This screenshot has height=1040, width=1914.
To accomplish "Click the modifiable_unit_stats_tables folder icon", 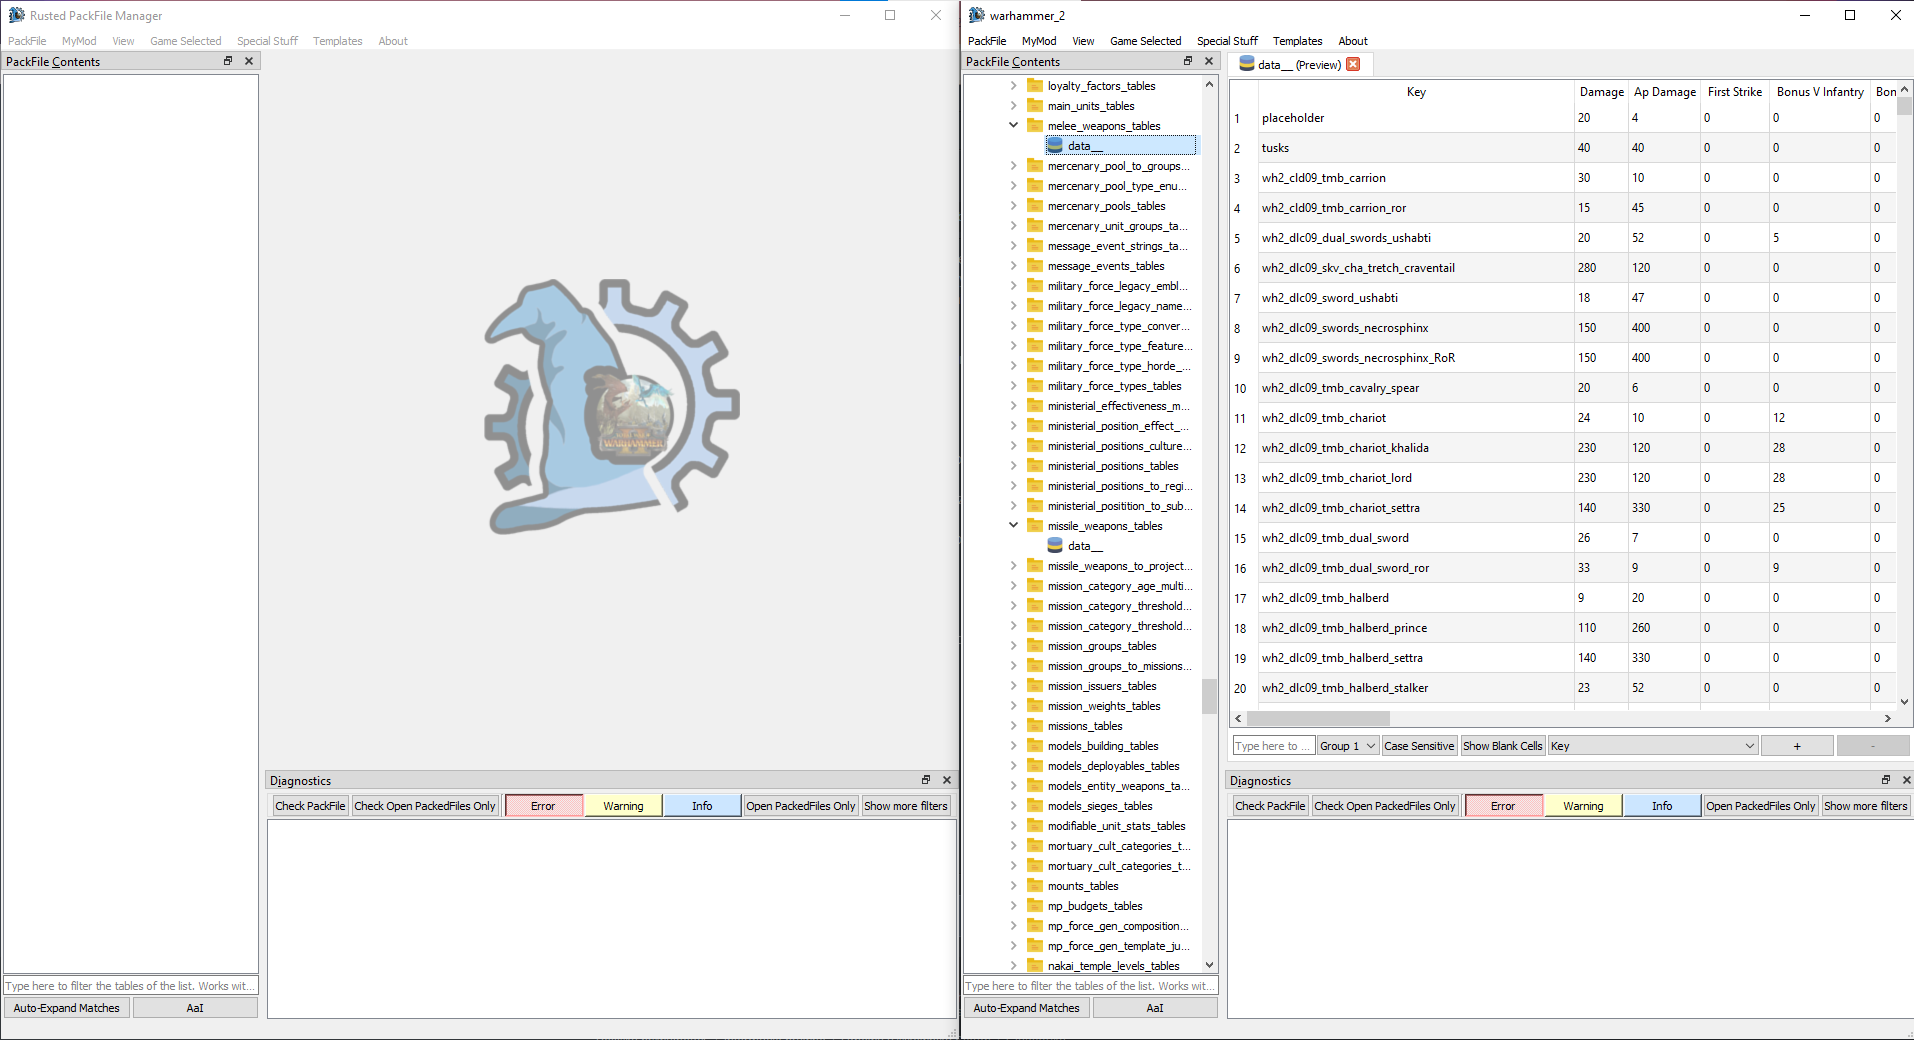I will pyautogui.click(x=1035, y=826).
